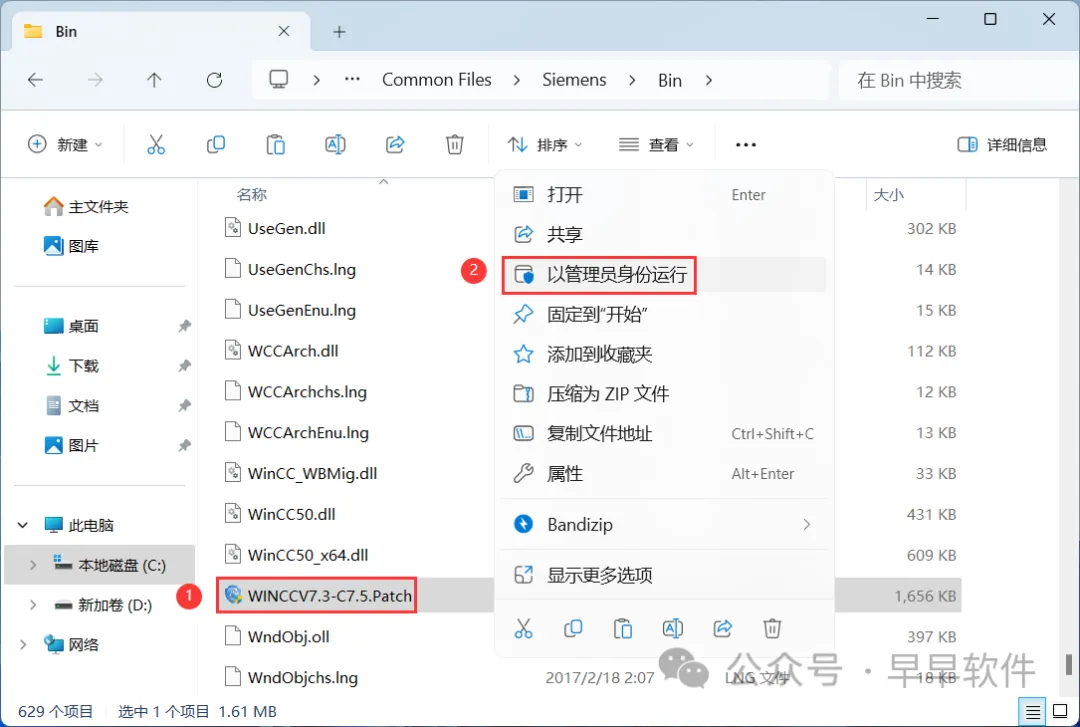The width and height of the screenshot is (1080, 727).
Task: Choose 添加到收藏夹 menu entry
Action: (663, 354)
